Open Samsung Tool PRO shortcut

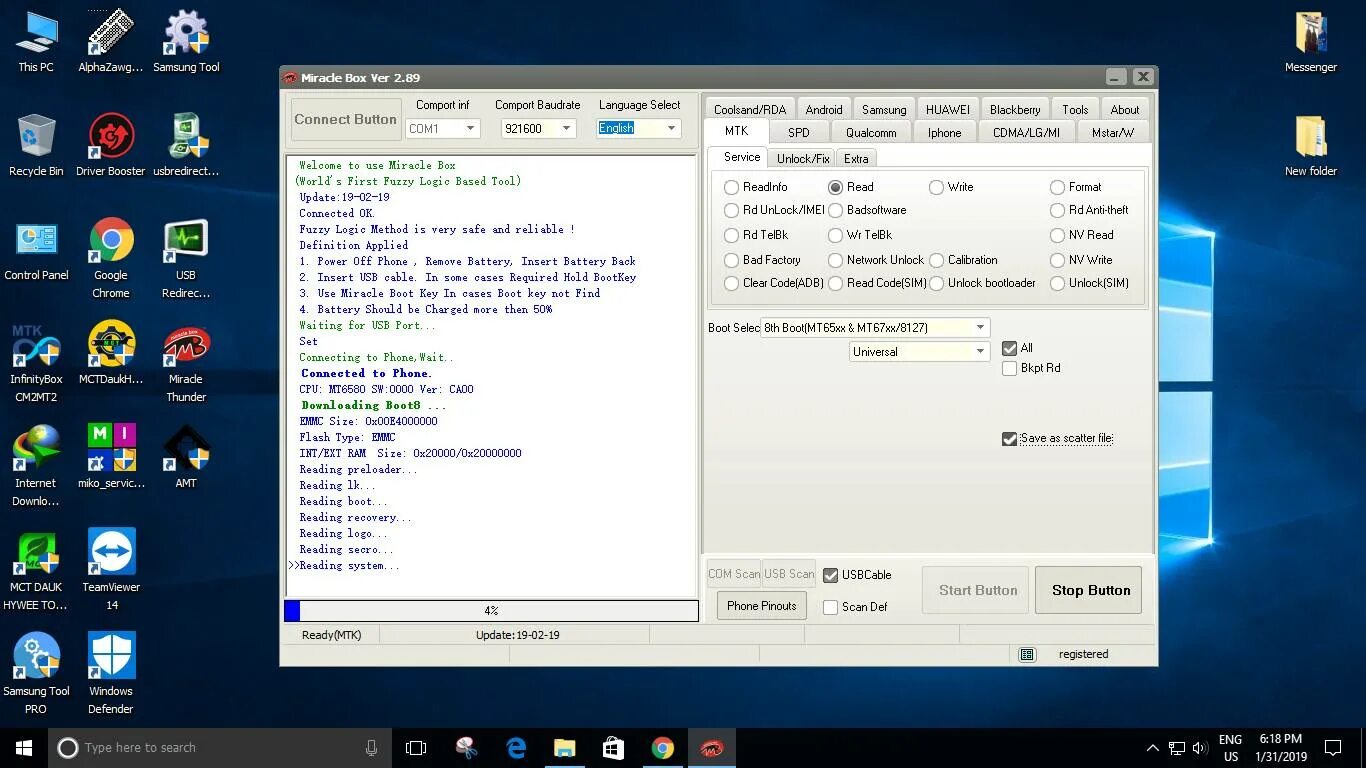[x=36, y=674]
